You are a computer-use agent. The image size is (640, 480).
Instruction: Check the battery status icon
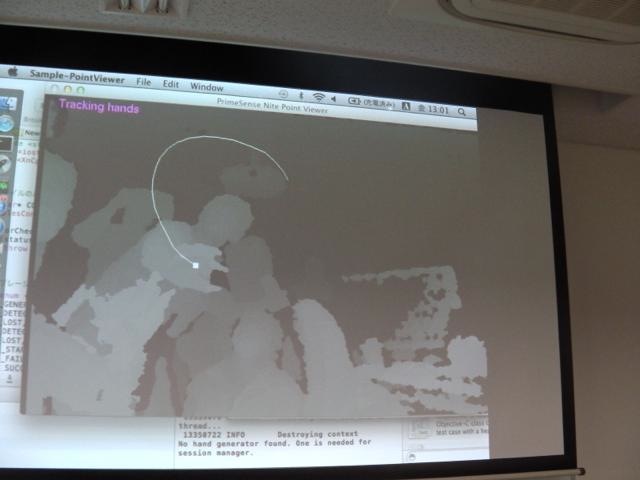pos(355,100)
